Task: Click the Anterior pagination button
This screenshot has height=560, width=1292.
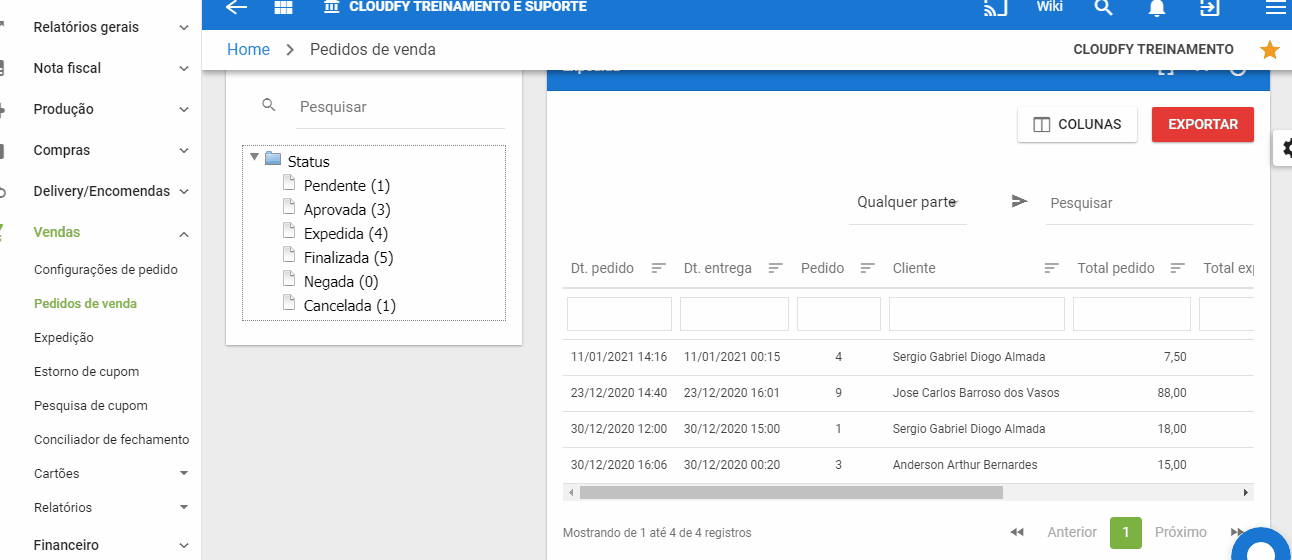Action: click(x=1072, y=532)
